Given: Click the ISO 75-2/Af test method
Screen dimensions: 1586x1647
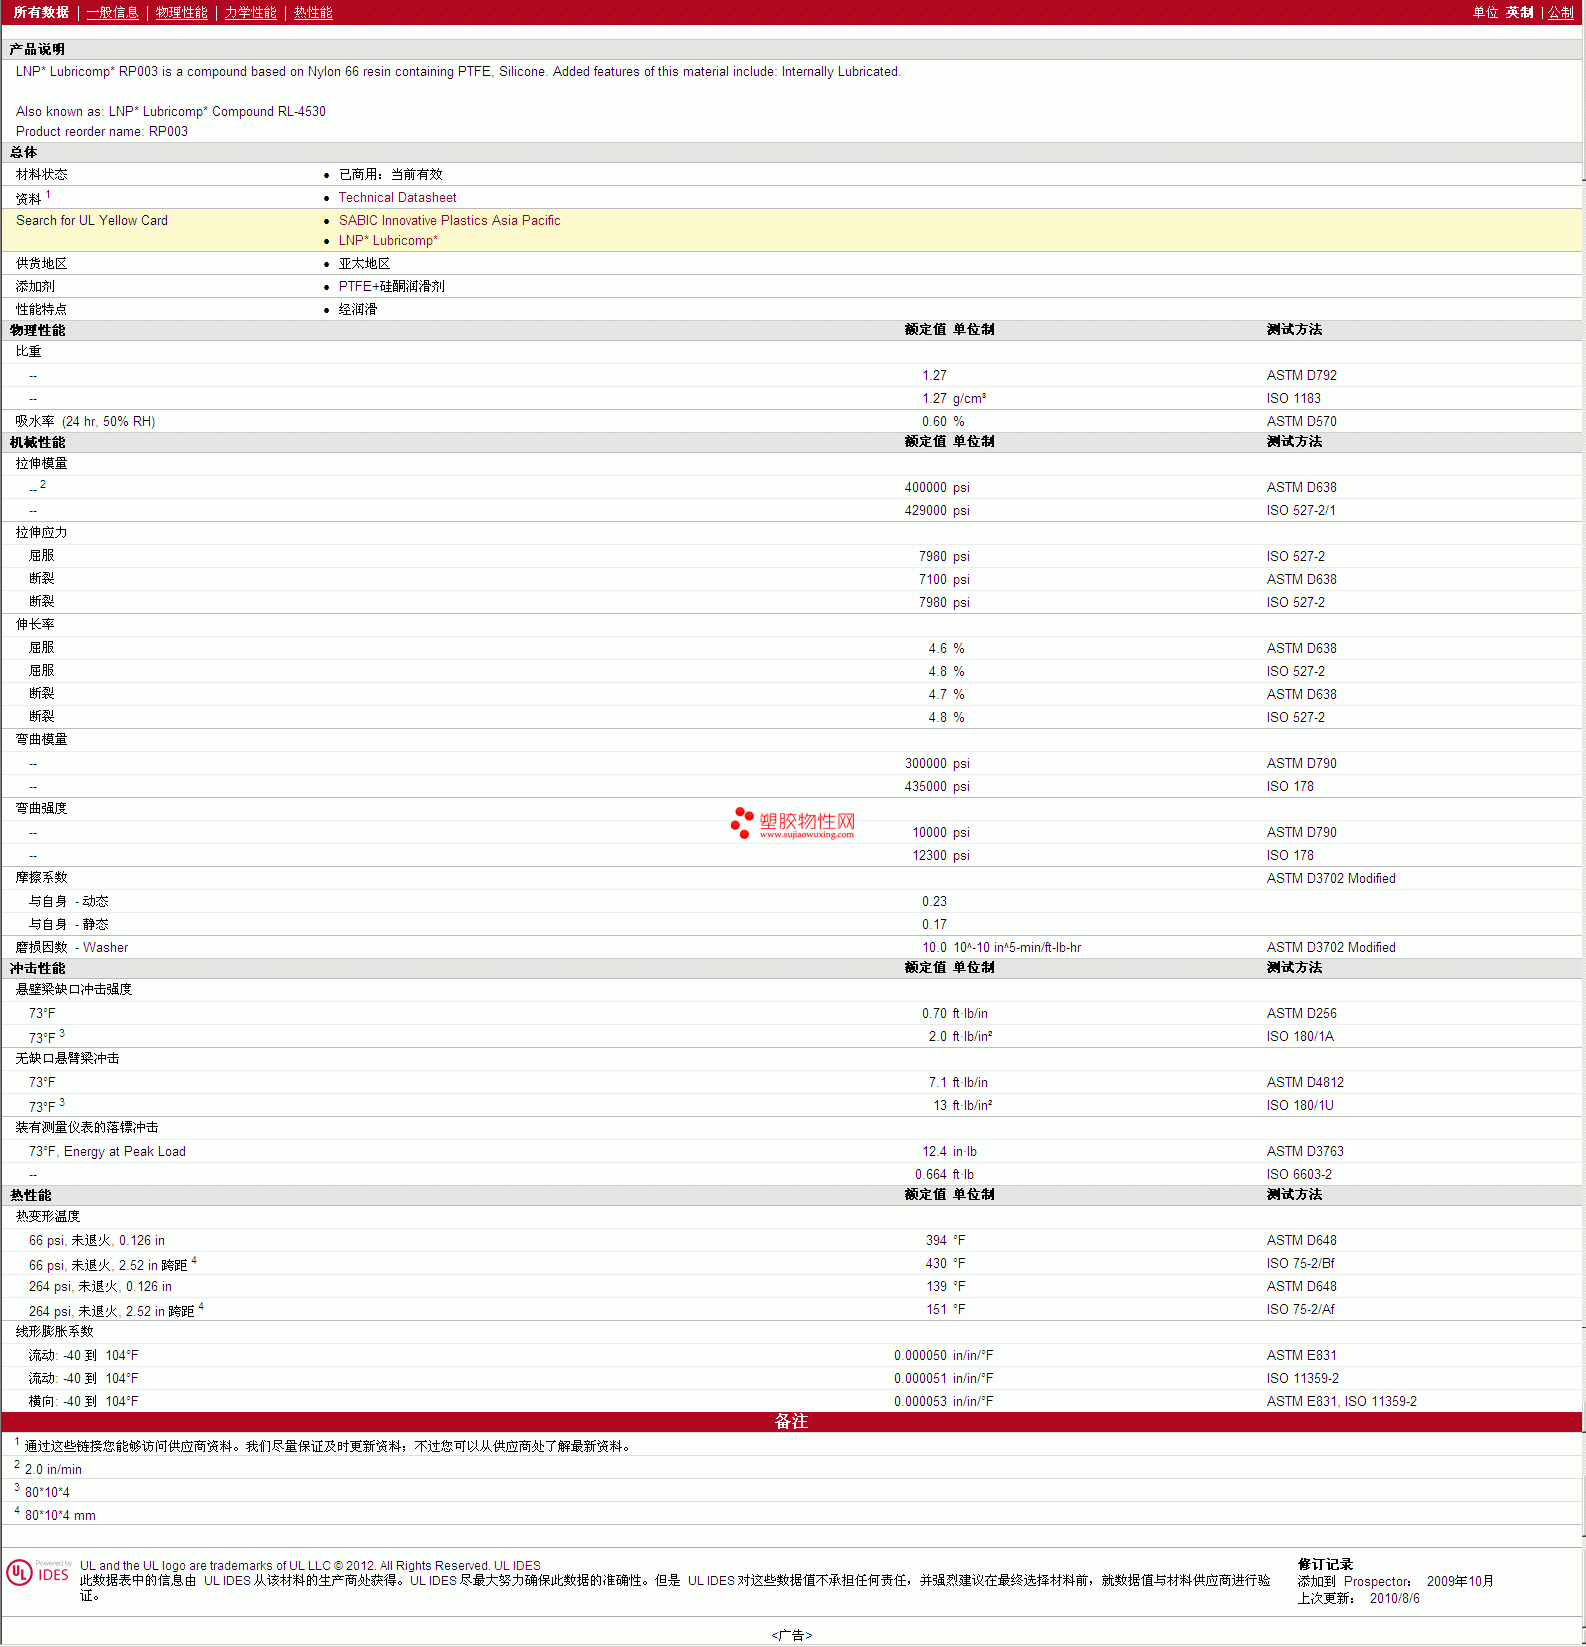Looking at the screenshot, I should 1300,1310.
